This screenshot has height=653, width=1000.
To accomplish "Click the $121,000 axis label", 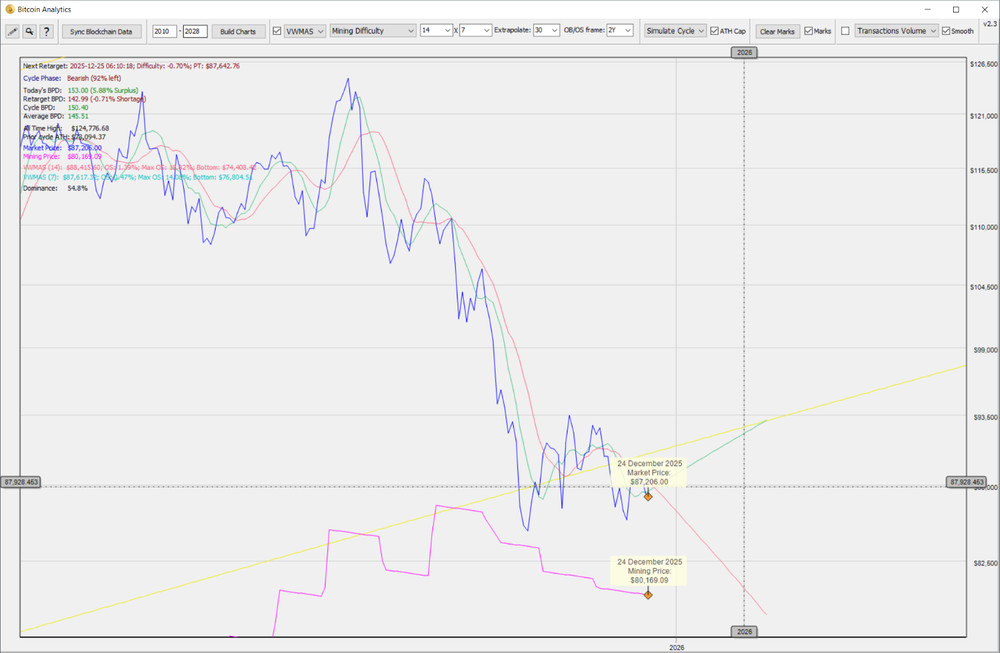I will (x=983, y=116).
